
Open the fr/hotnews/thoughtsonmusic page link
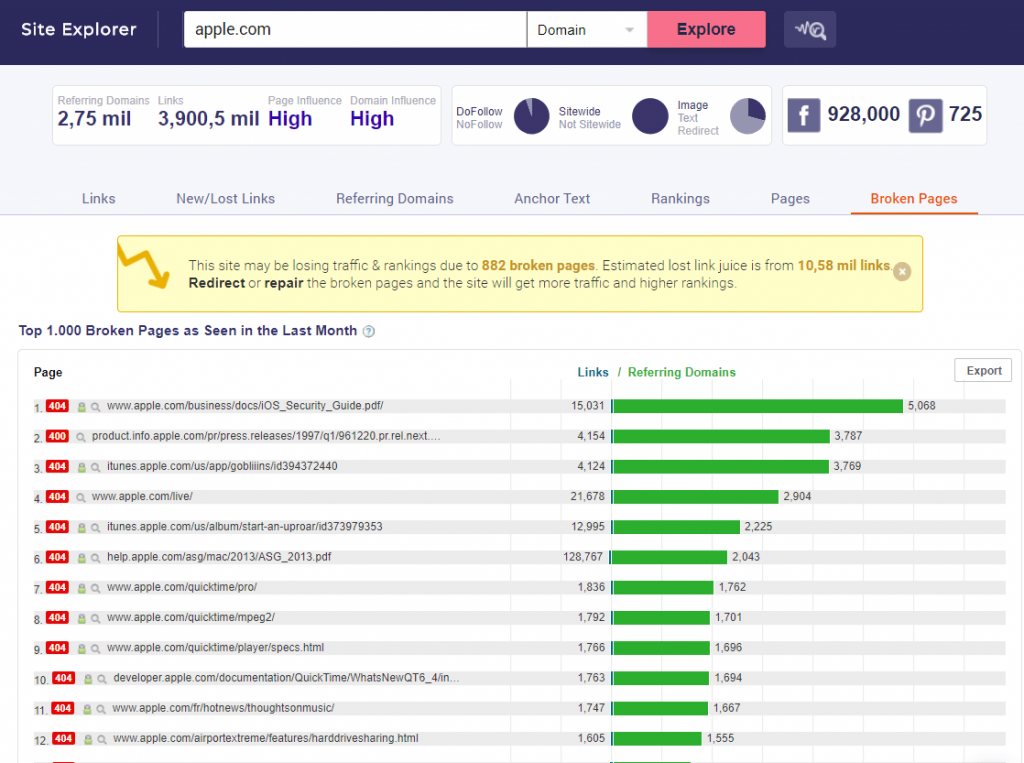tap(223, 708)
